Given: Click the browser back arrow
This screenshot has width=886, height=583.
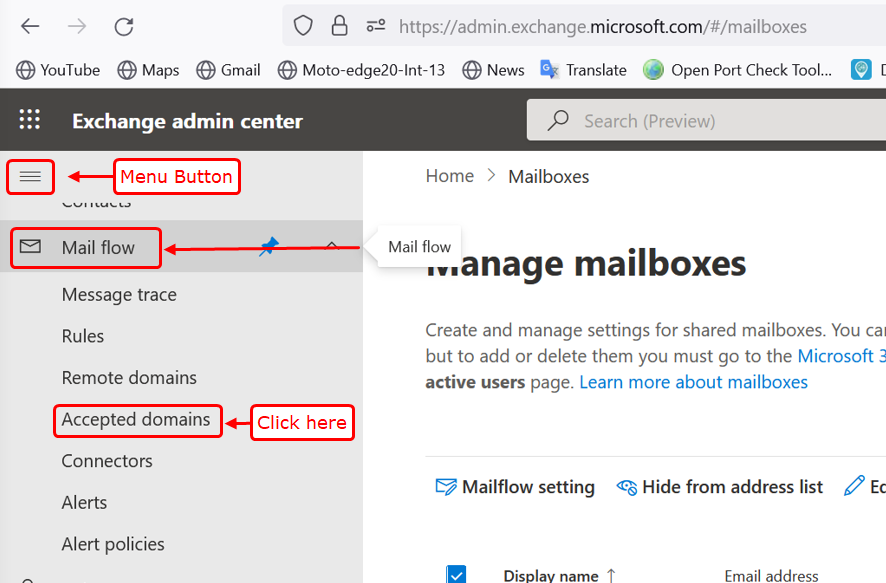Looking at the screenshot, I should (30, 27).
